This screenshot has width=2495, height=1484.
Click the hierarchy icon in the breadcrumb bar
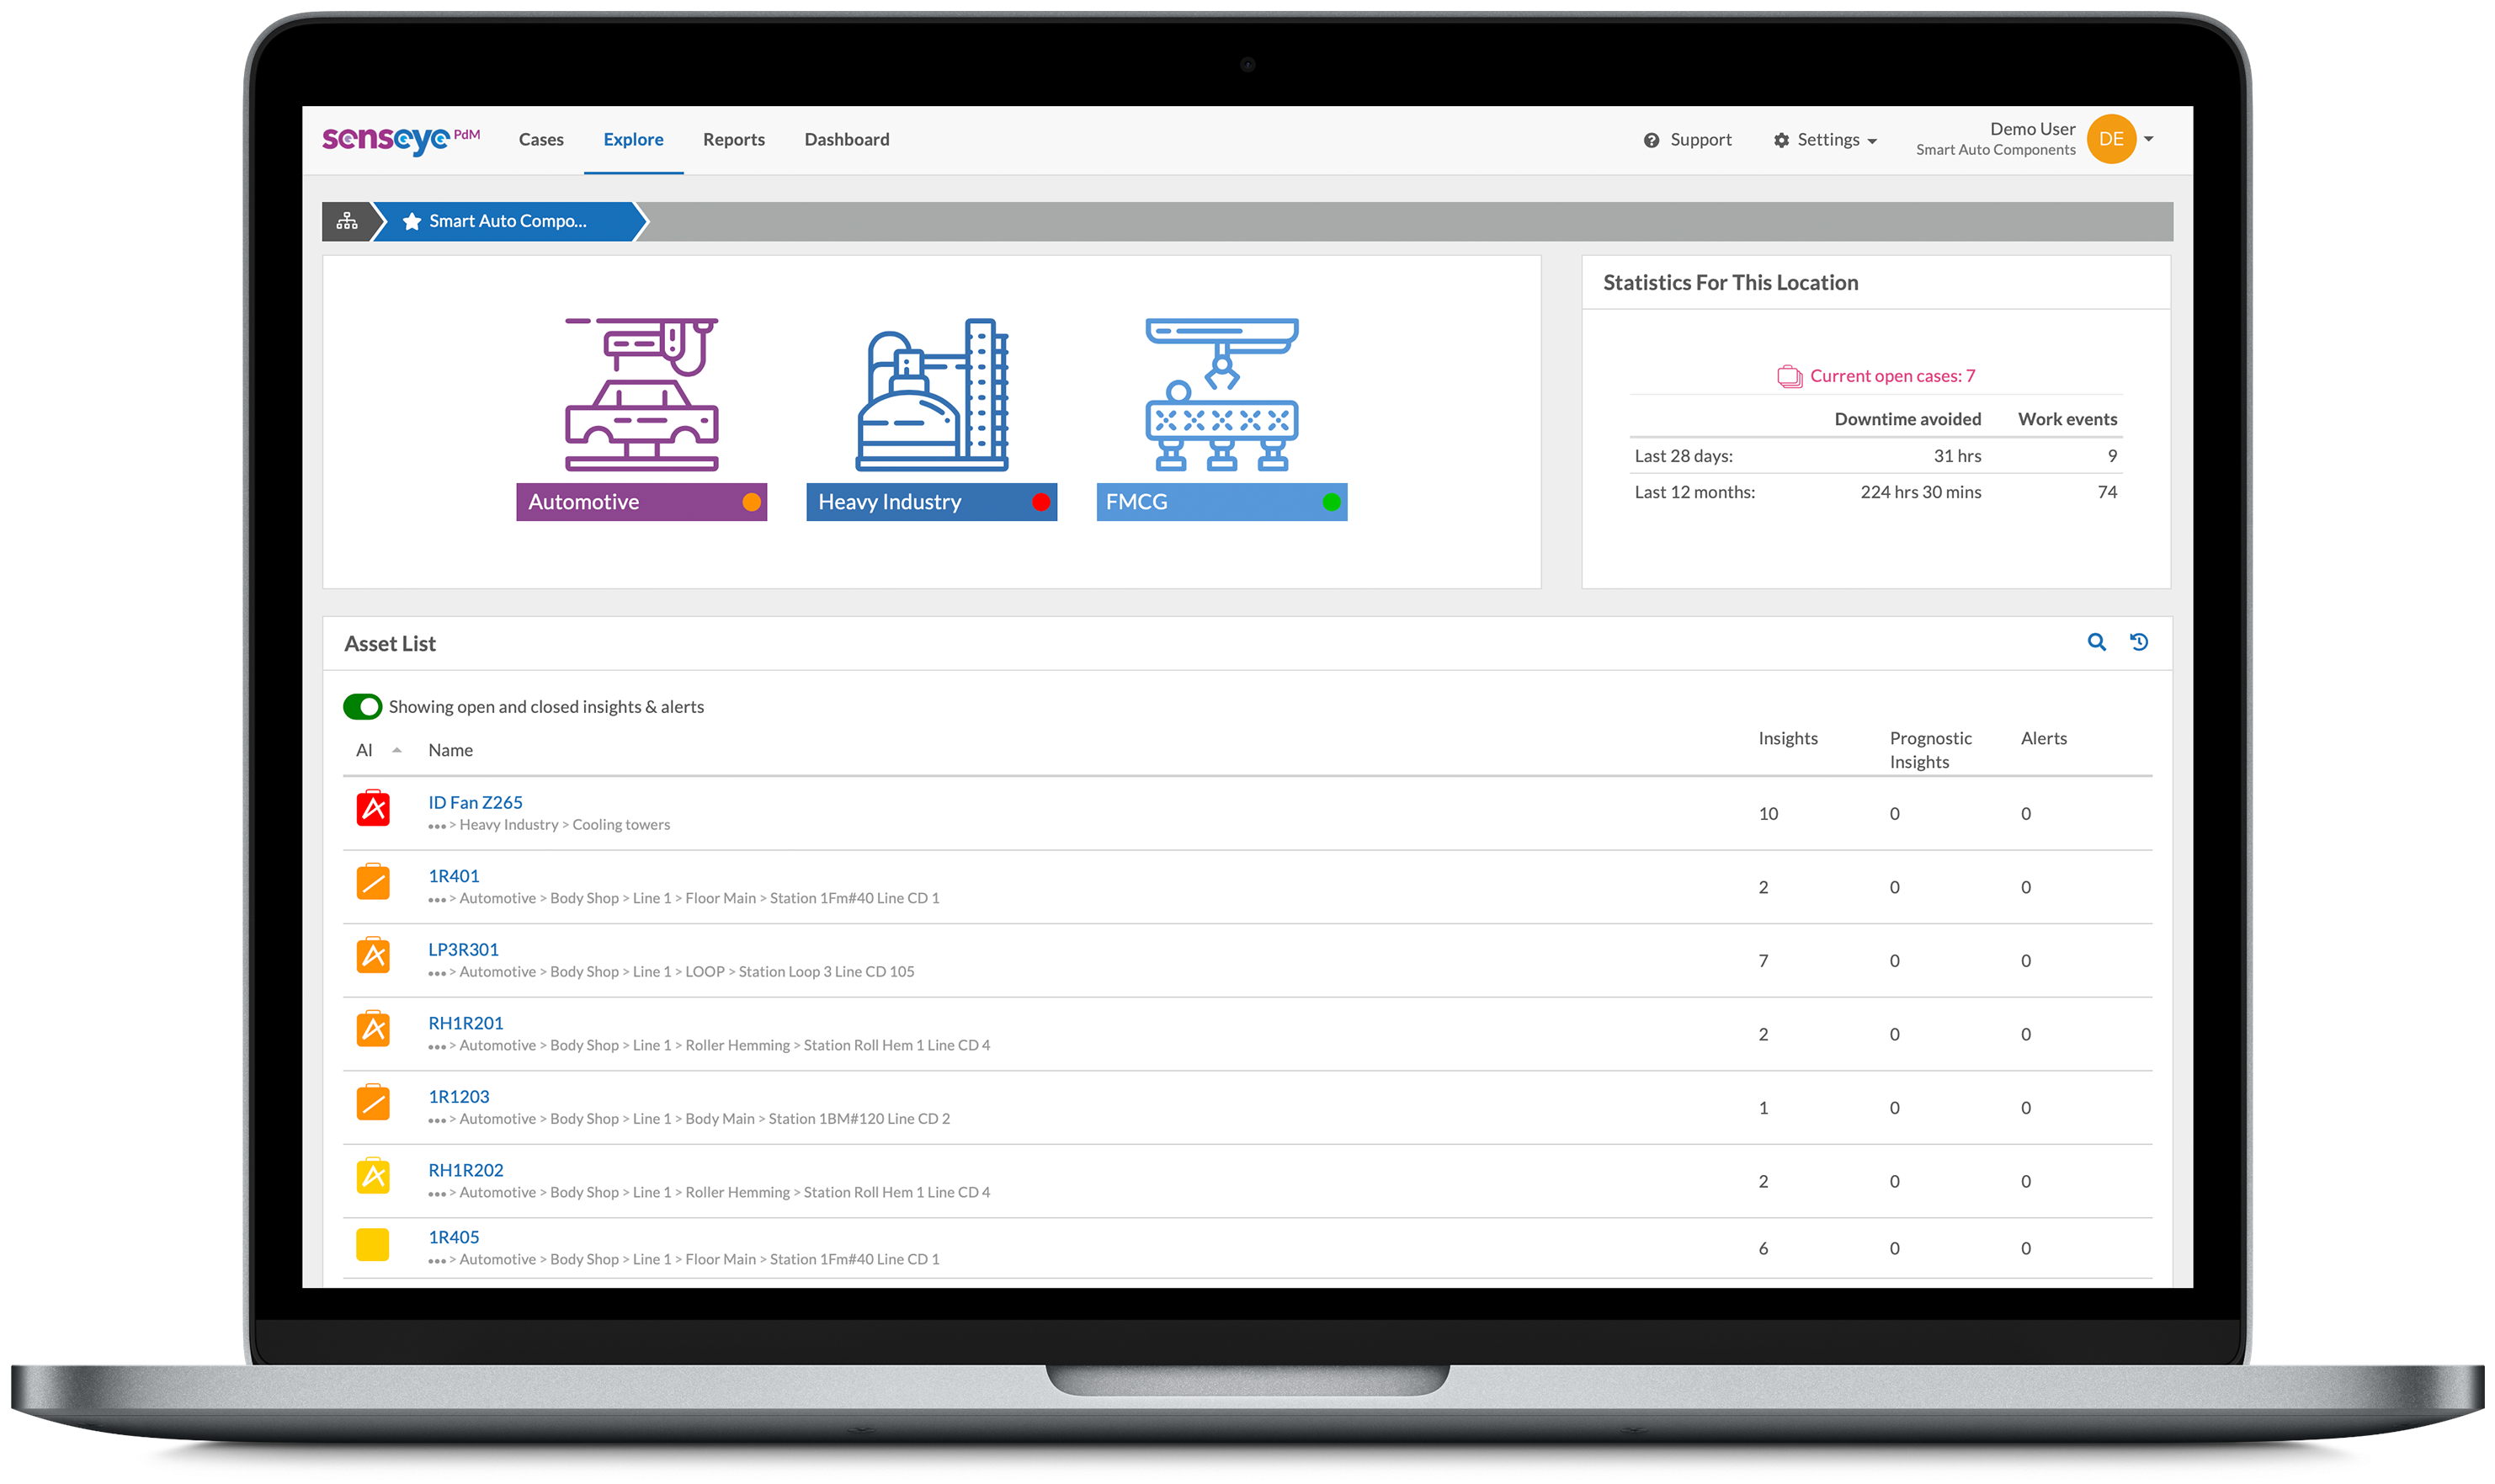346,221
